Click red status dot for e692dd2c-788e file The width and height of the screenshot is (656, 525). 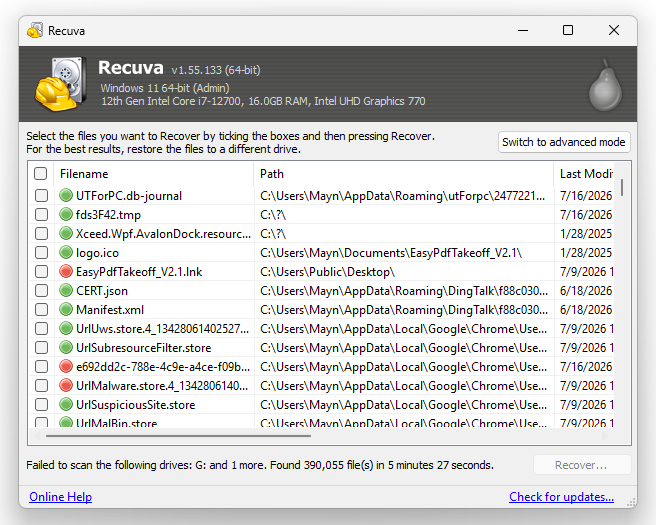click(x=66, y=366)
